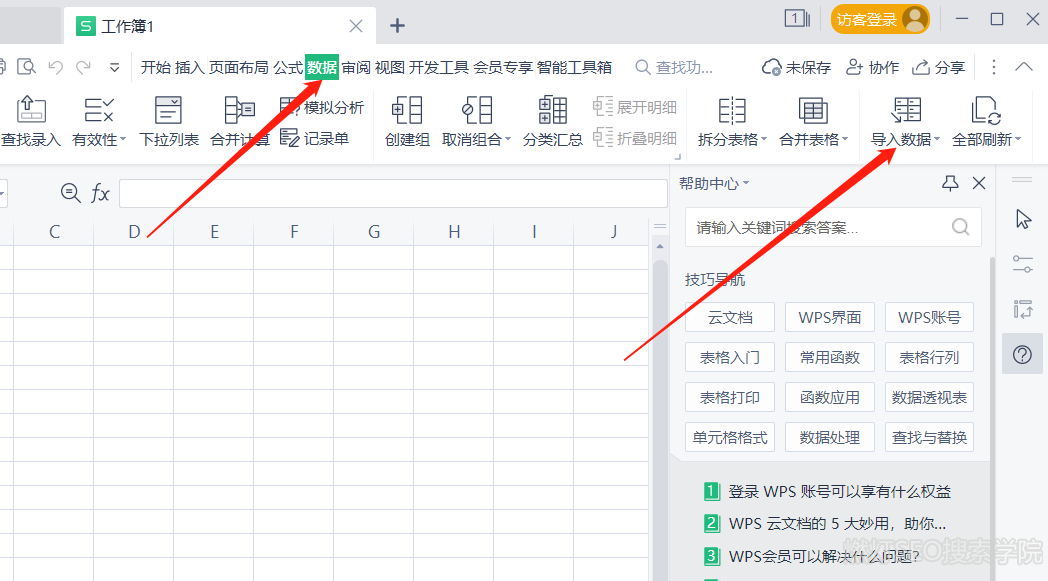
Task: Click the zoom magnifier beside fx
Action: pyautogui.click(x=70, y=193)
